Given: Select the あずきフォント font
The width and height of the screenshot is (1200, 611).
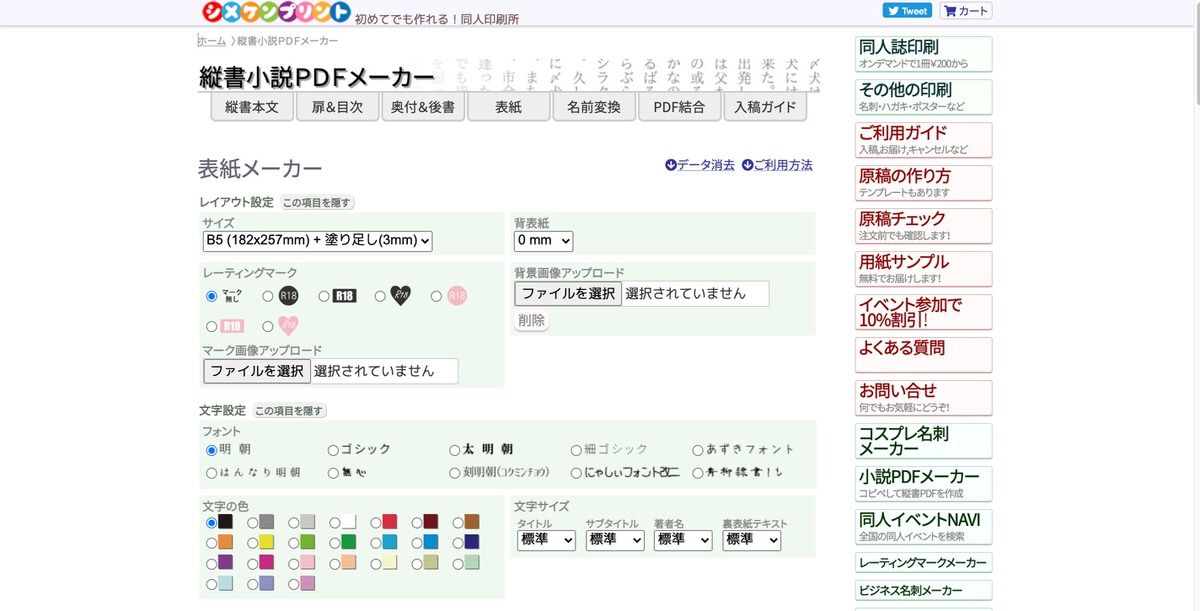Looking at the screenshot, I should [x=697, y=449].
